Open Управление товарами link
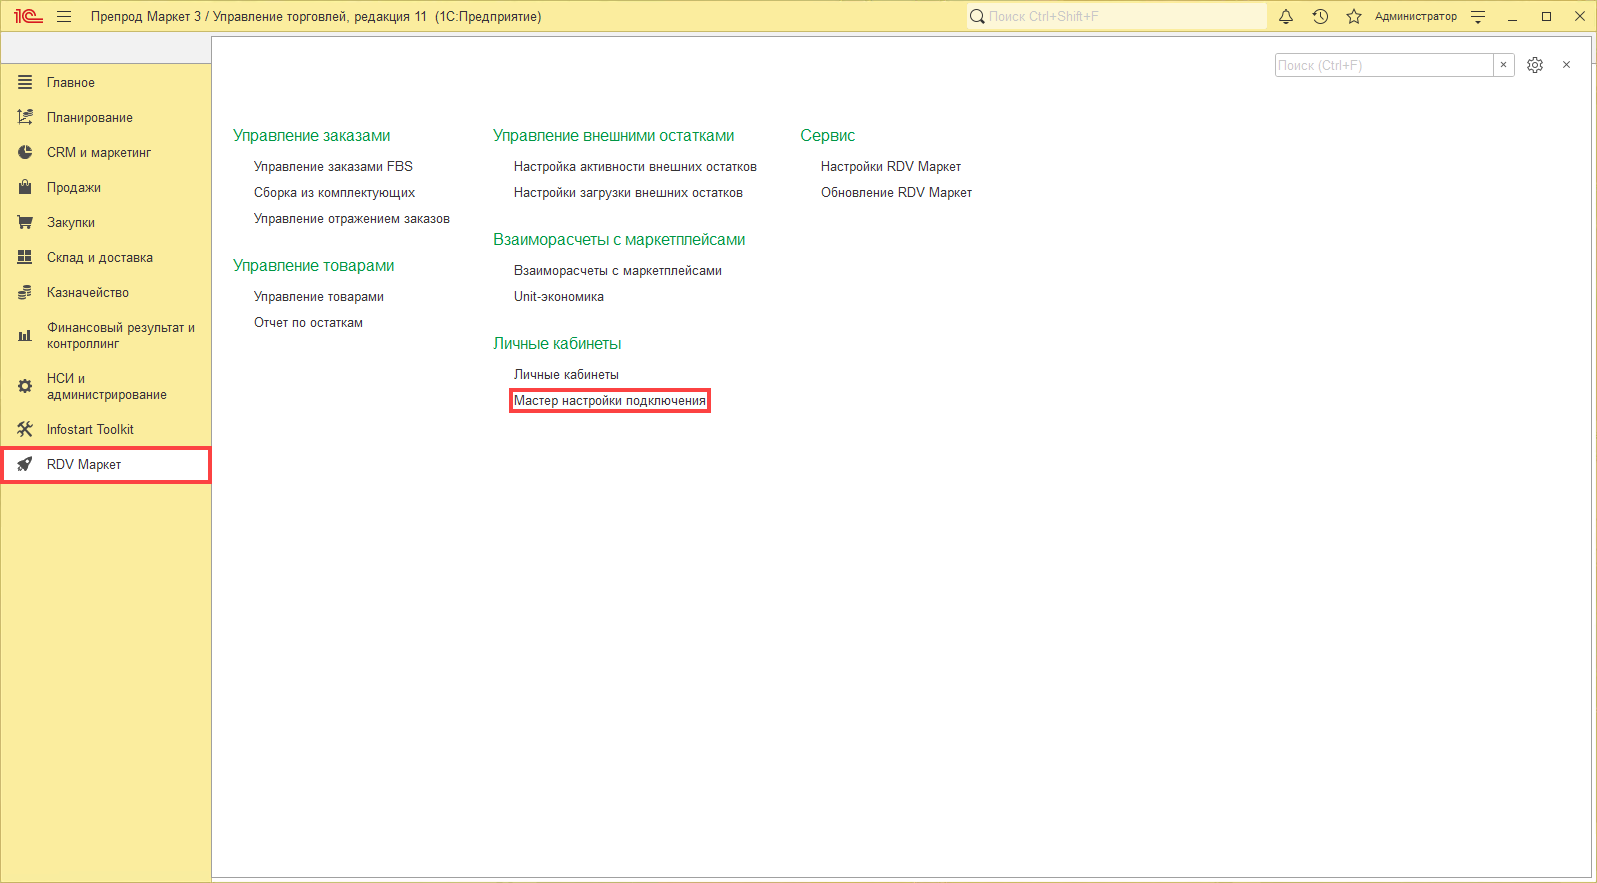The height and width of the screenshot is (883, 1597). (319, 296)
